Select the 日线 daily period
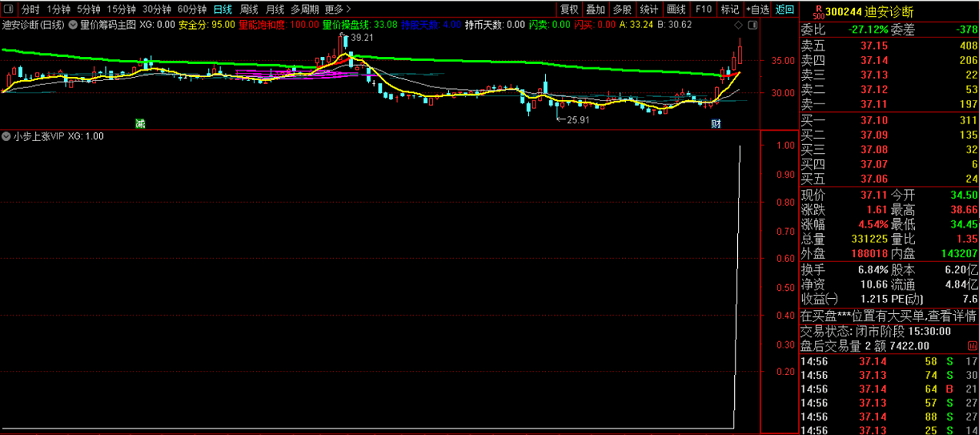Image resolution: width=980 pixels, height=435 pixels. [x=222, y=9]
